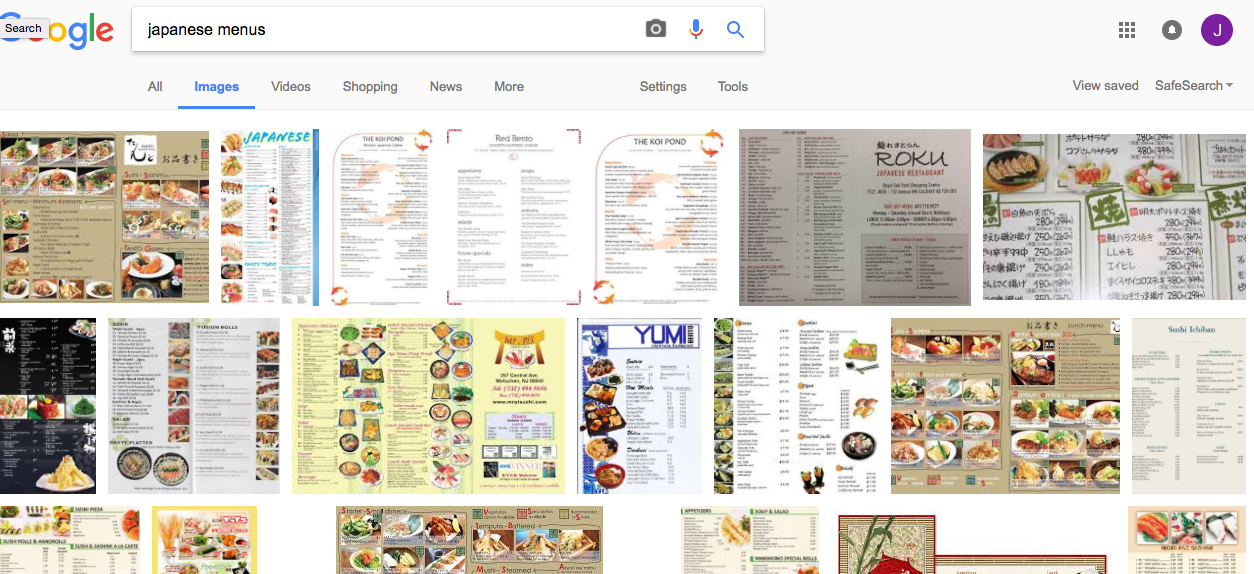Click the Tools button
1254x574 pixels.
pos(733,87)
